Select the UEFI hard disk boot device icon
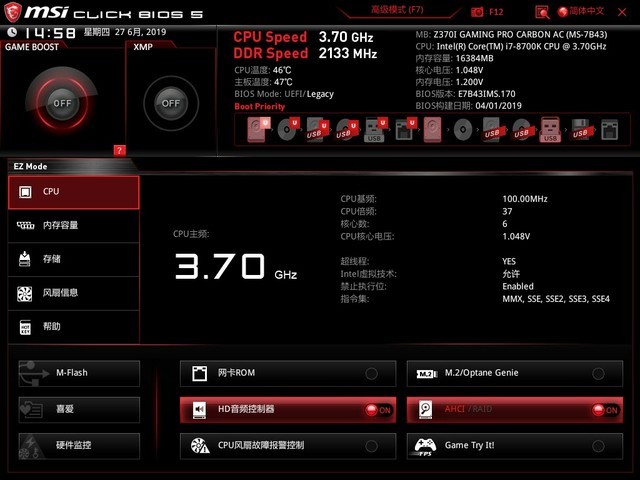This screenshot has height=480, width=640. tap(258, 129)
